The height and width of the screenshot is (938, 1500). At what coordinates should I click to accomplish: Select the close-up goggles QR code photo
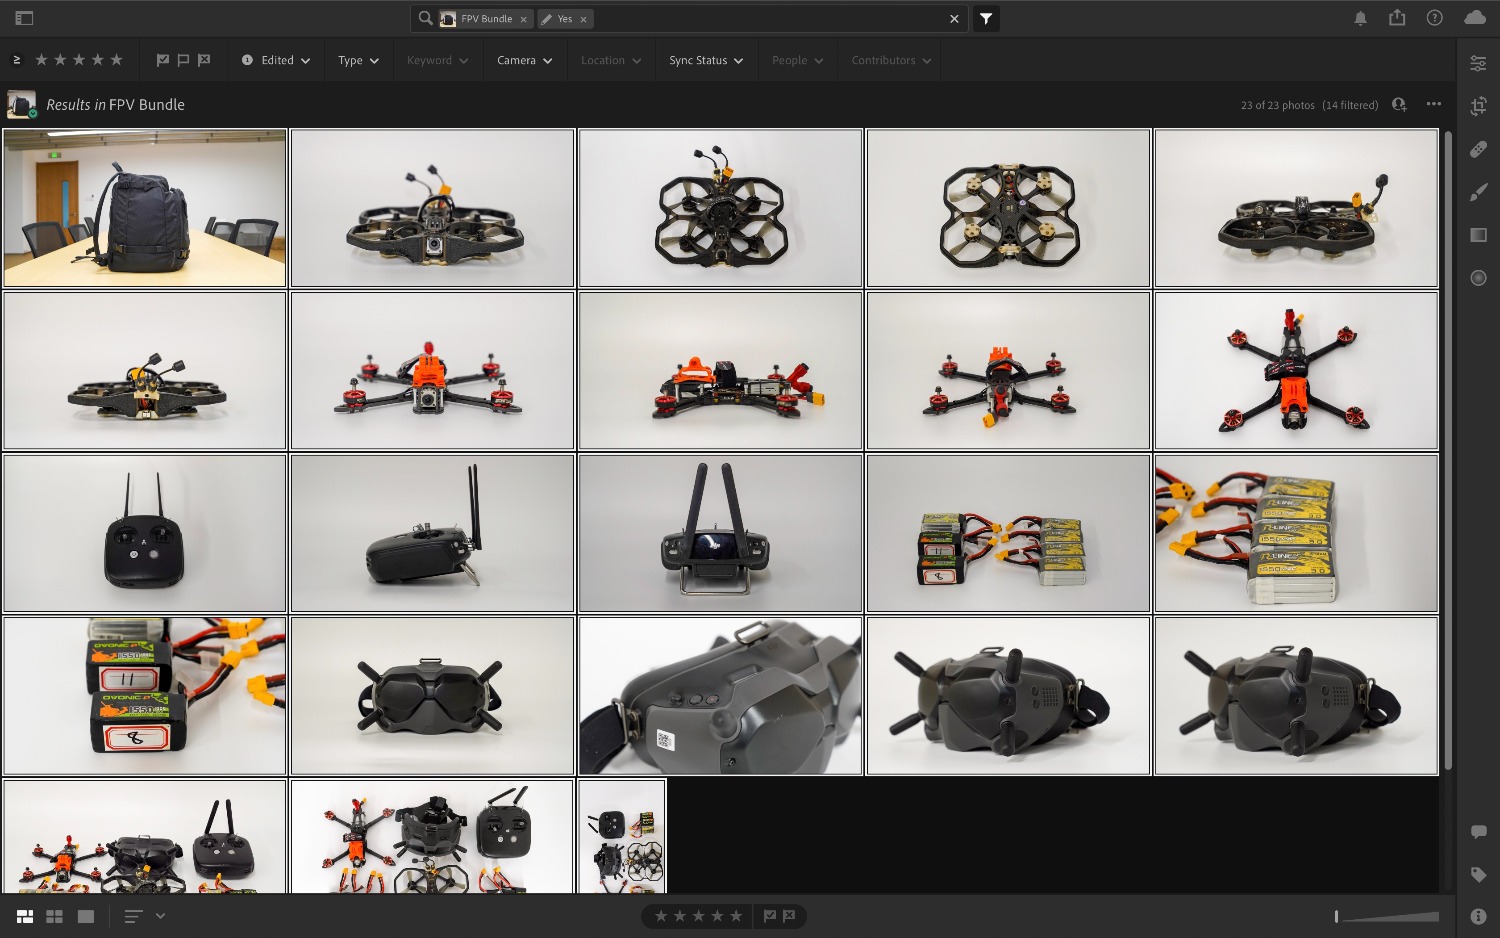pyautogui.click(x=720, y=696)
